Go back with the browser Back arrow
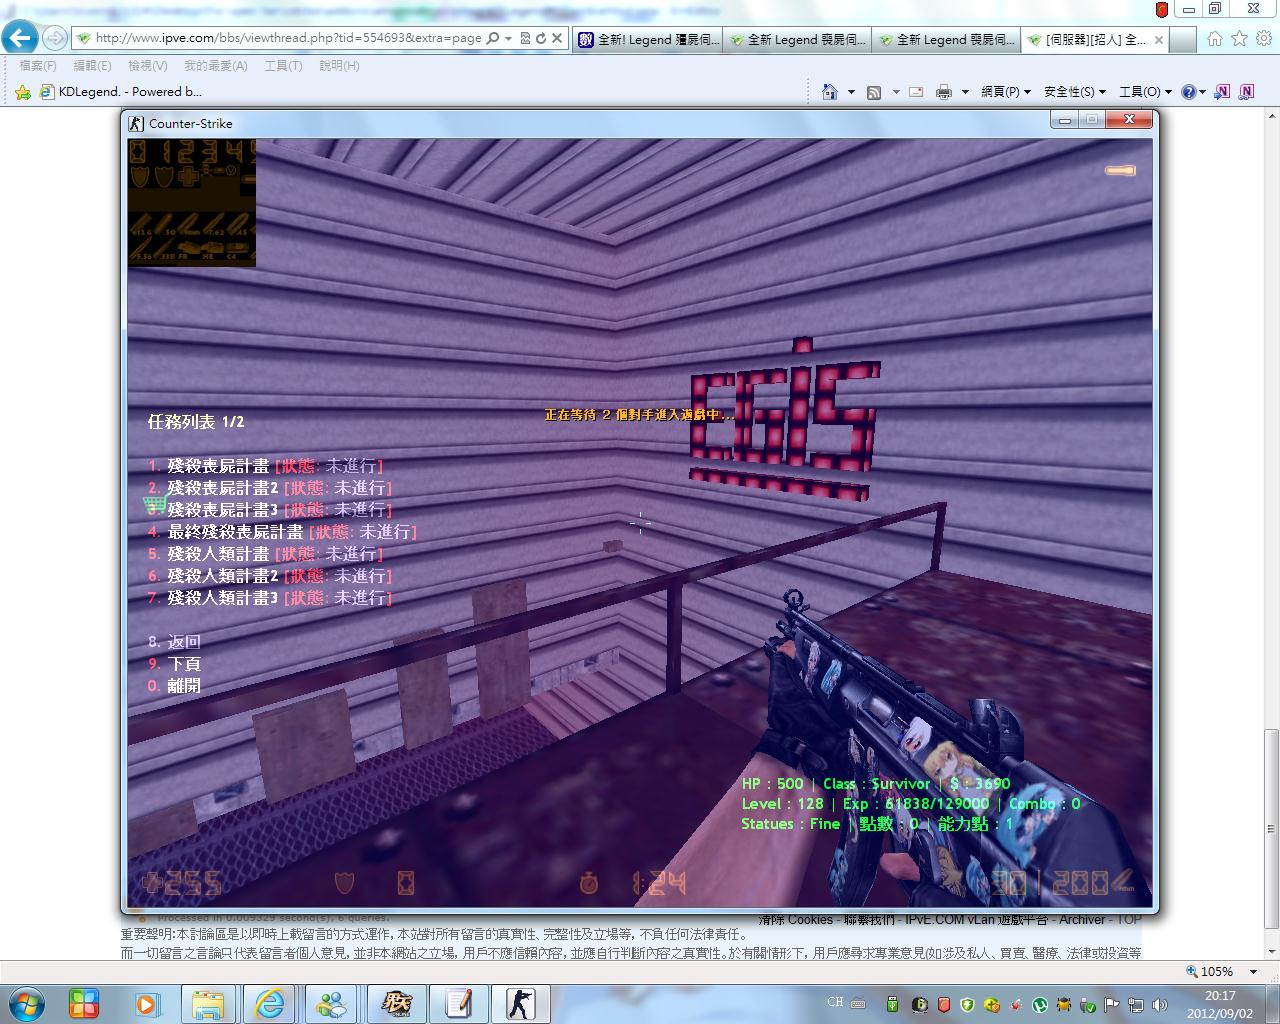 [20, 39]
